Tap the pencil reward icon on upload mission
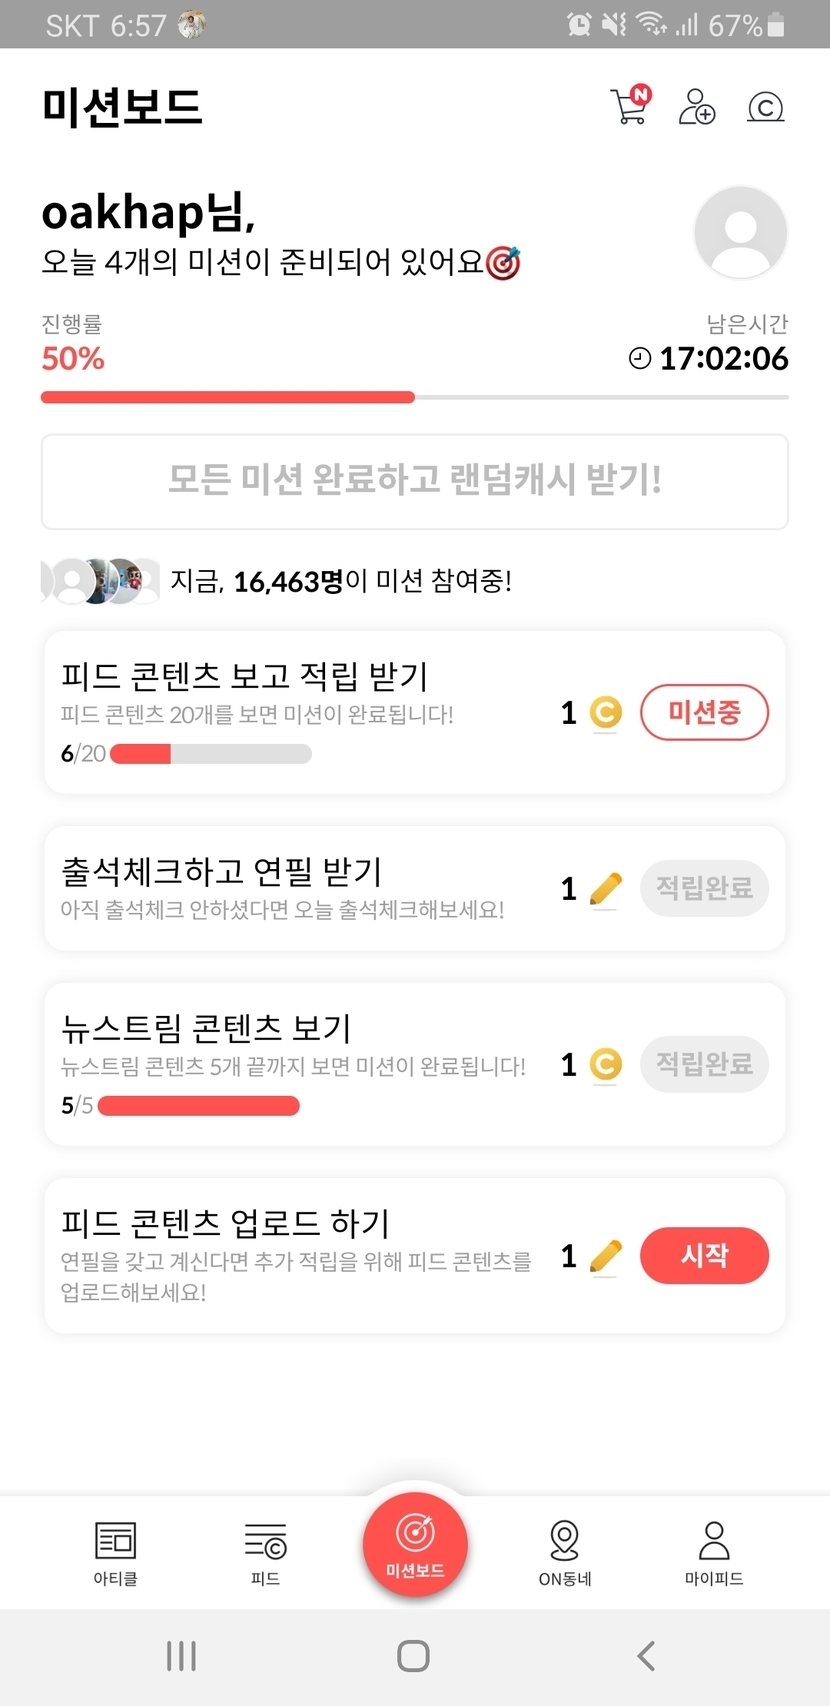Viewport: 830px width, 1706px height. click(605, 1256)
